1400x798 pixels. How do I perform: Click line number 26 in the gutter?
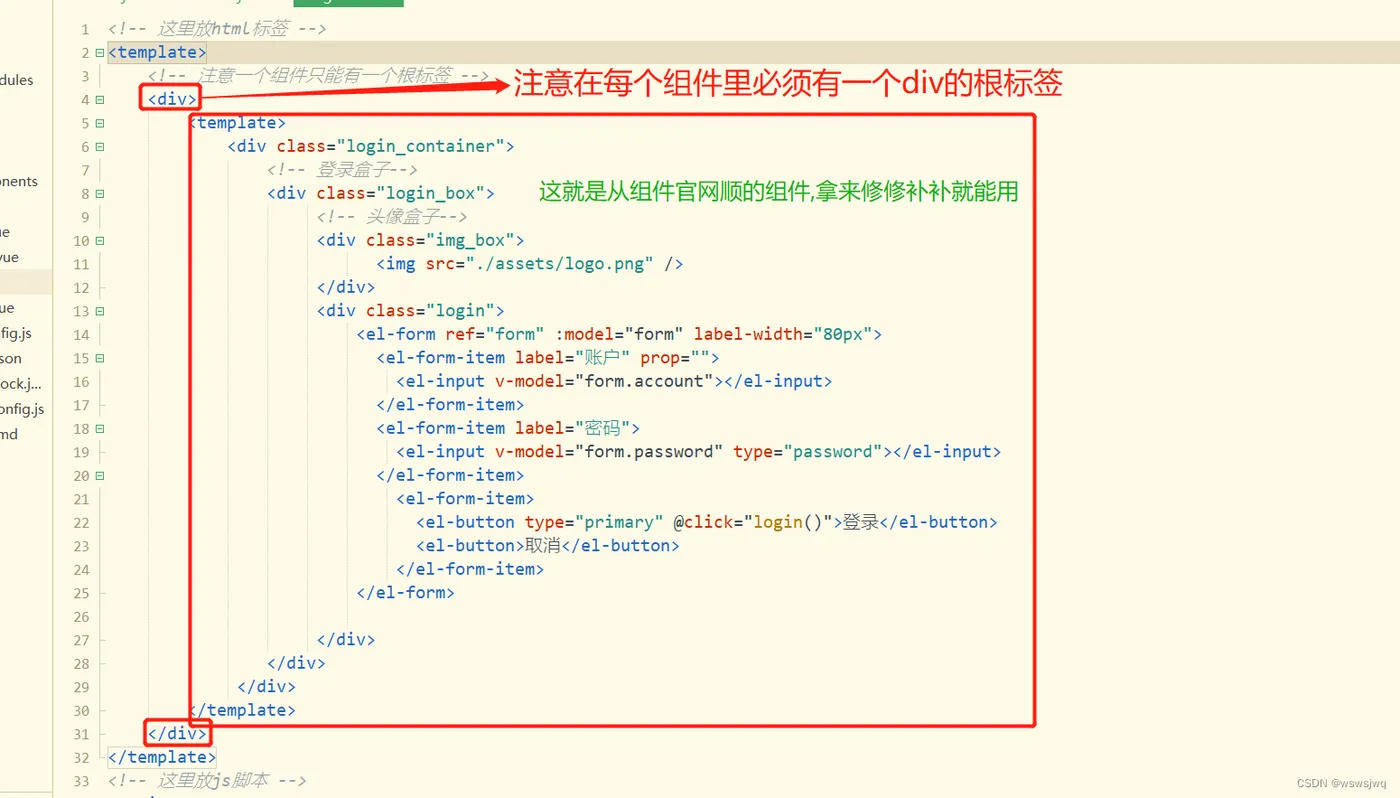[x=81, y=616]
